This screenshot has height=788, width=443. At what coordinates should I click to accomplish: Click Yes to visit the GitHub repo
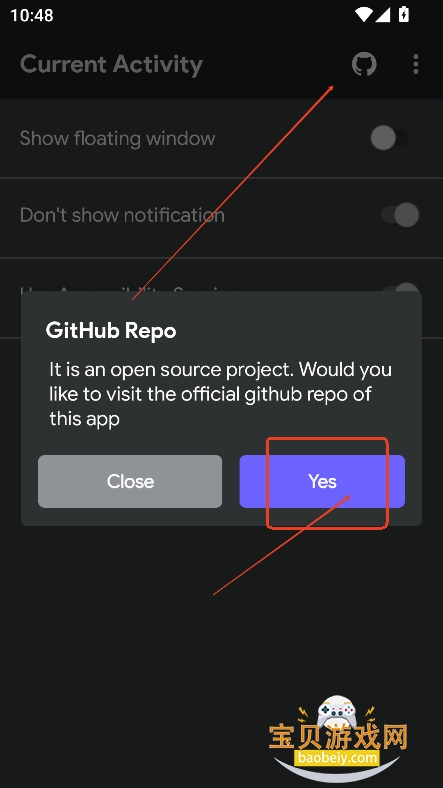(x=322, y=481)
